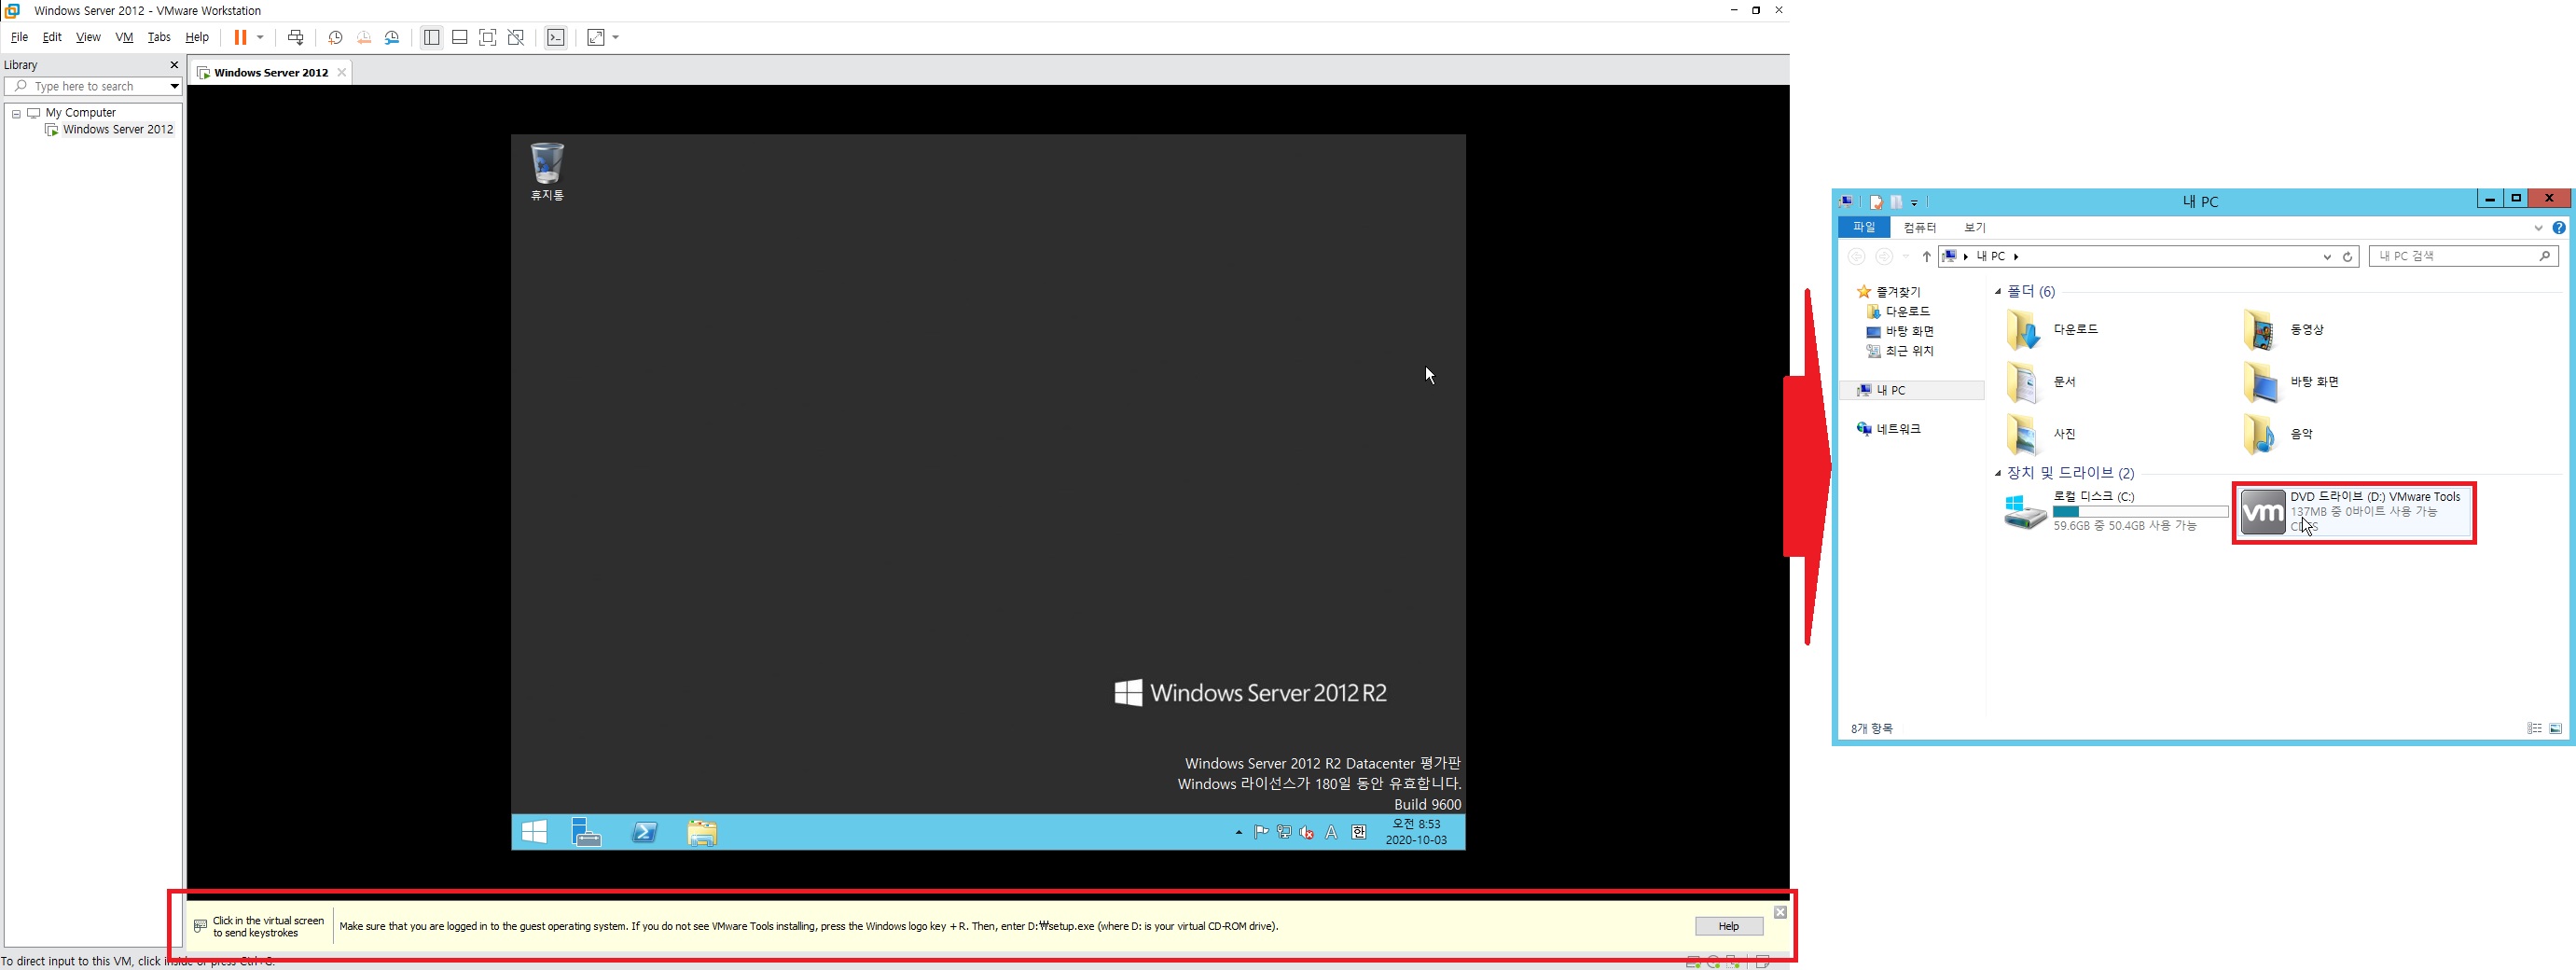Click the blue help icon in 내 PC
This screenshot has height=970, width=2576.
click(2559, 228)
